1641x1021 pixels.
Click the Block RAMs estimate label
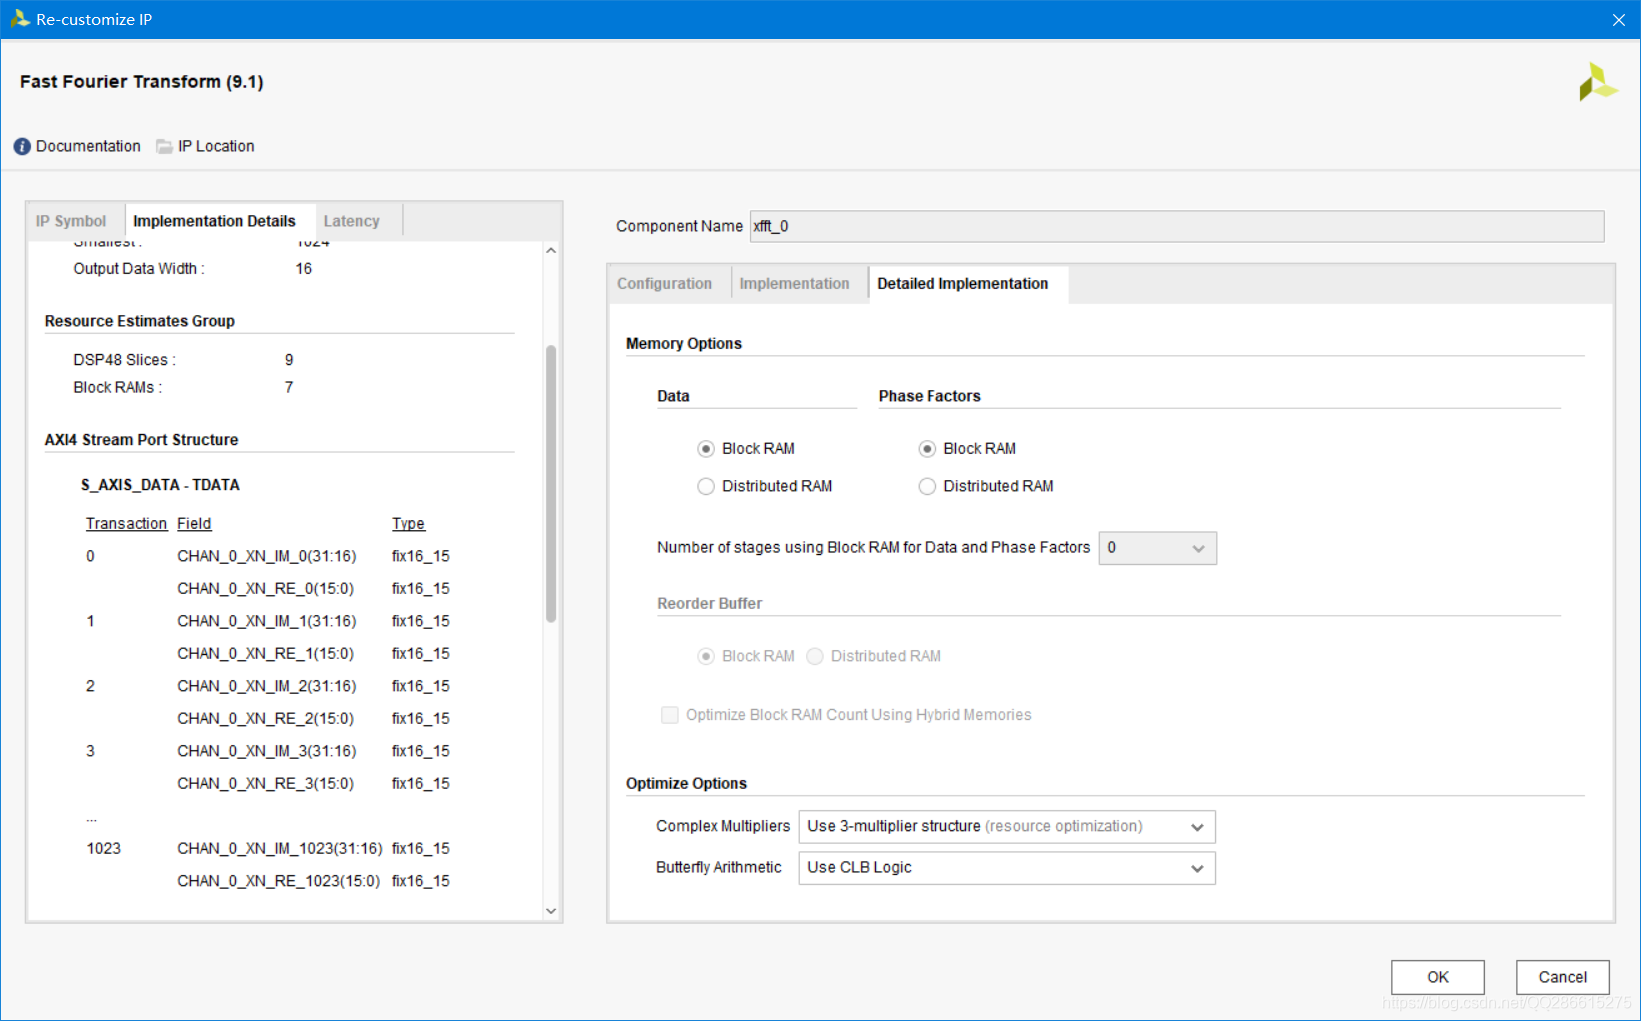117,388
